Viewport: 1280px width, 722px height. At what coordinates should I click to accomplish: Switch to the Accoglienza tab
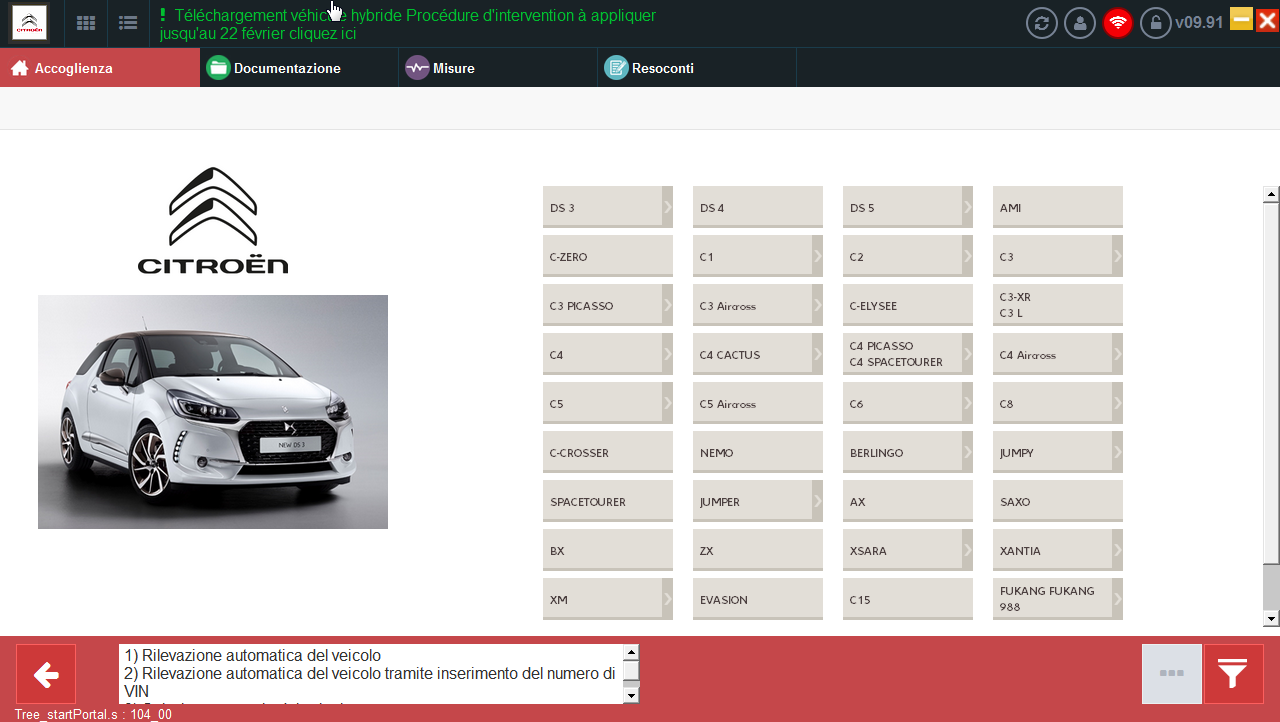tap(100, 68)
